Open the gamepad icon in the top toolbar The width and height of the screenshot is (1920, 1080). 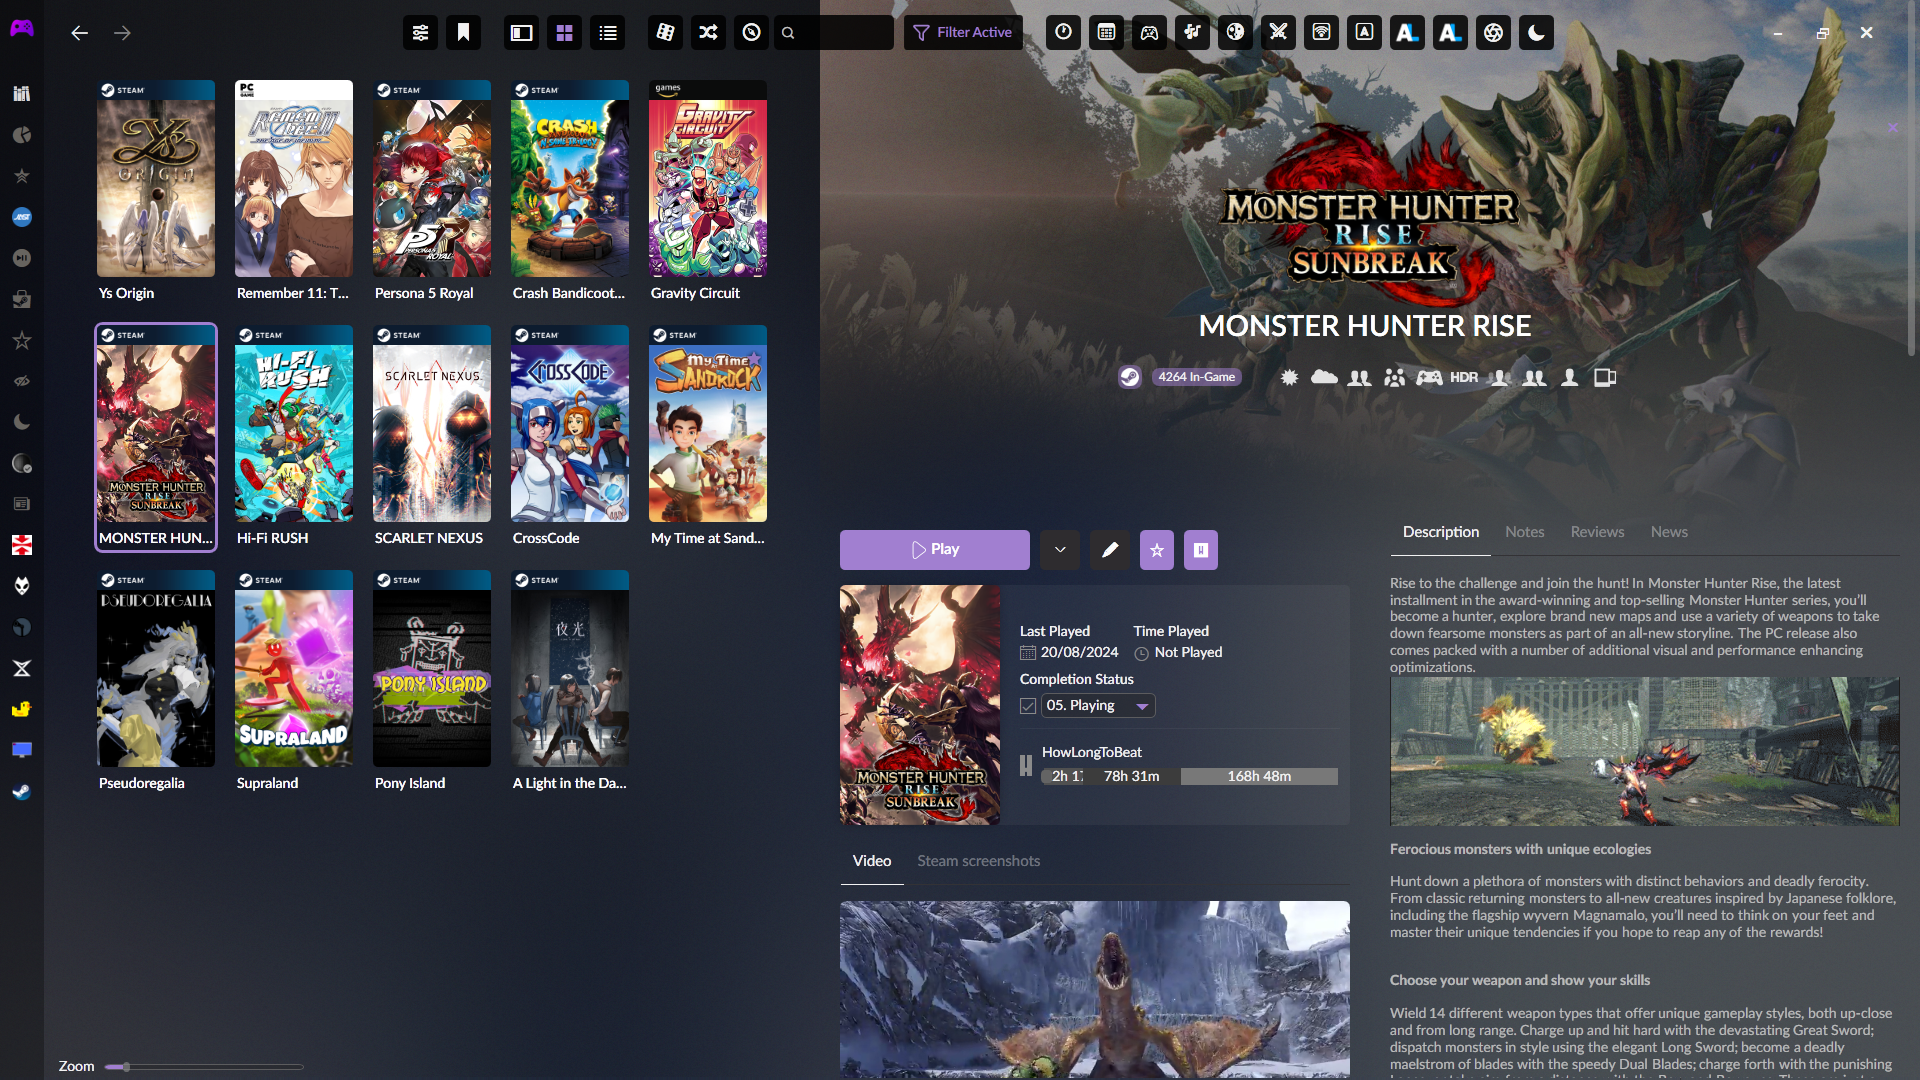coord(1149,33)
